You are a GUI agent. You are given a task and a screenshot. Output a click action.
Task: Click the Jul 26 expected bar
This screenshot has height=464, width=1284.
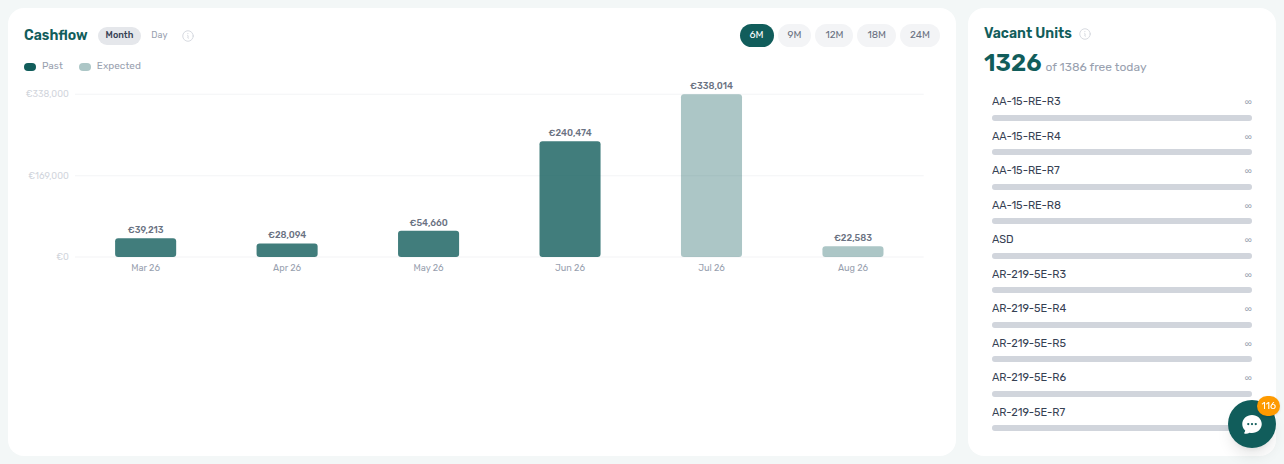click(712, 175)
